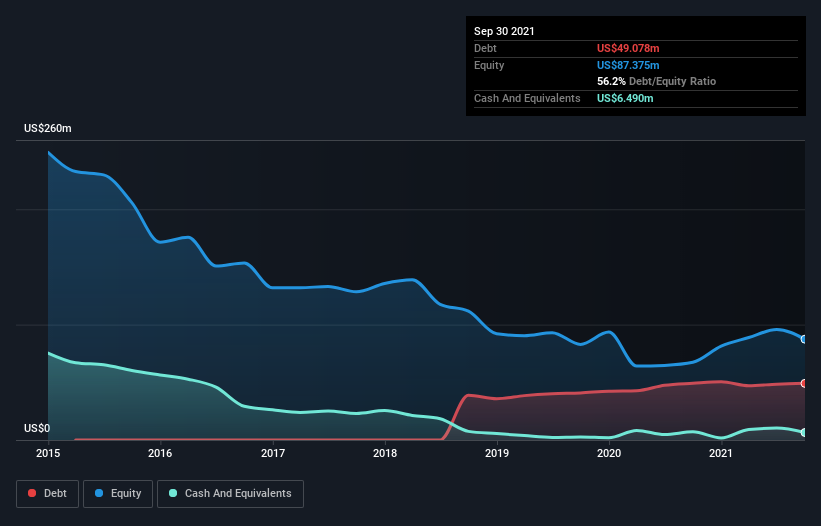Click the US$6.490m cash value
Viewport: 821px width, 526px height.
click(625, 98)
